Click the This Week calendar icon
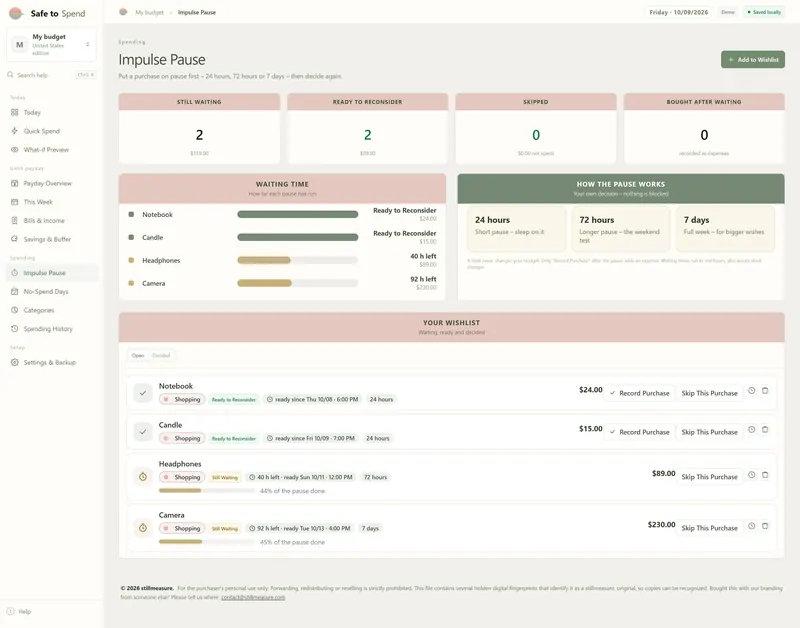This screenshot has height=628, width=800. pos(14,202)
